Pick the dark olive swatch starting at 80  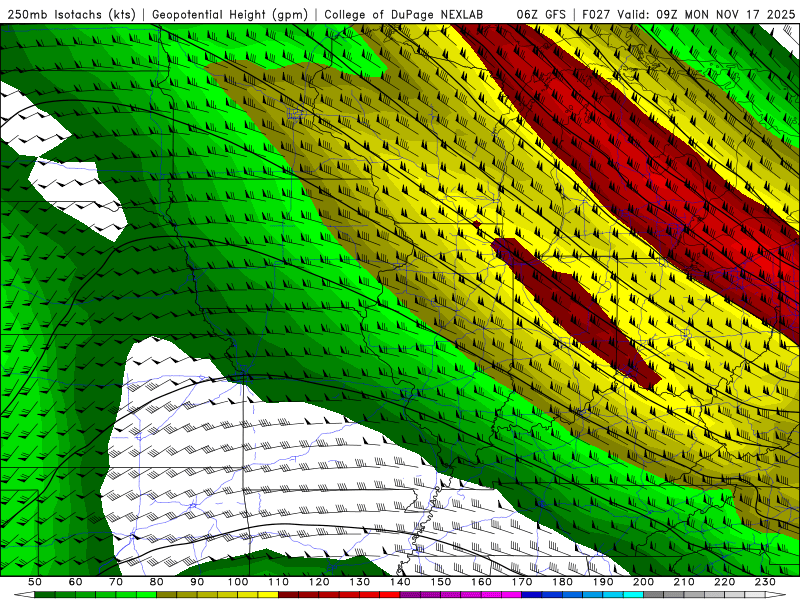[x=167, y=595]
